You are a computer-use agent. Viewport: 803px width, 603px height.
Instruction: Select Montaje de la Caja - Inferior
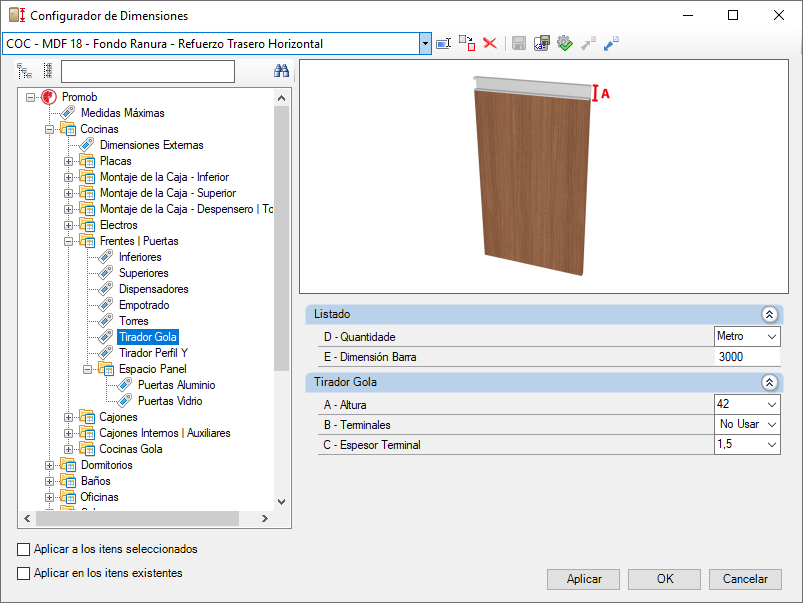tap(164, 177)
